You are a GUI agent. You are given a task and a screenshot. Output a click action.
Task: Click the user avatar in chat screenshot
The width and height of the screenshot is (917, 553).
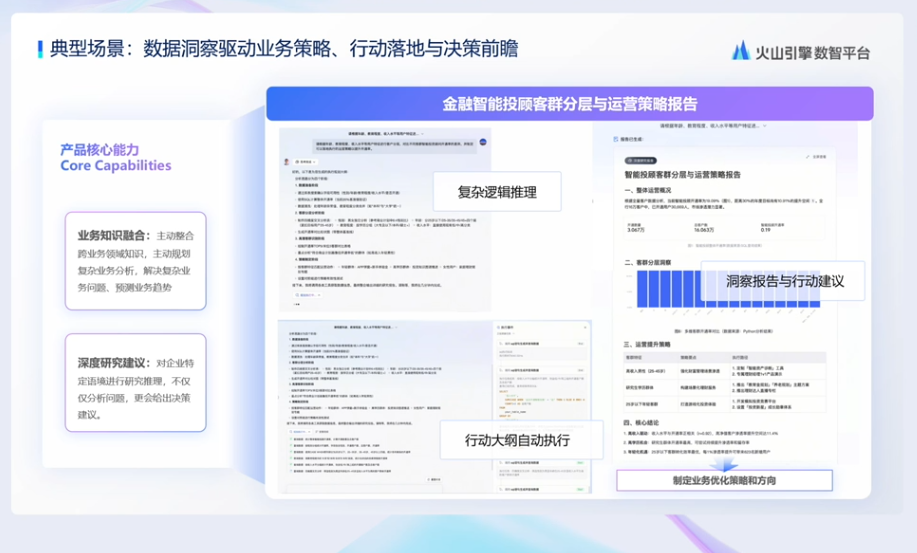tap(483, 142)
